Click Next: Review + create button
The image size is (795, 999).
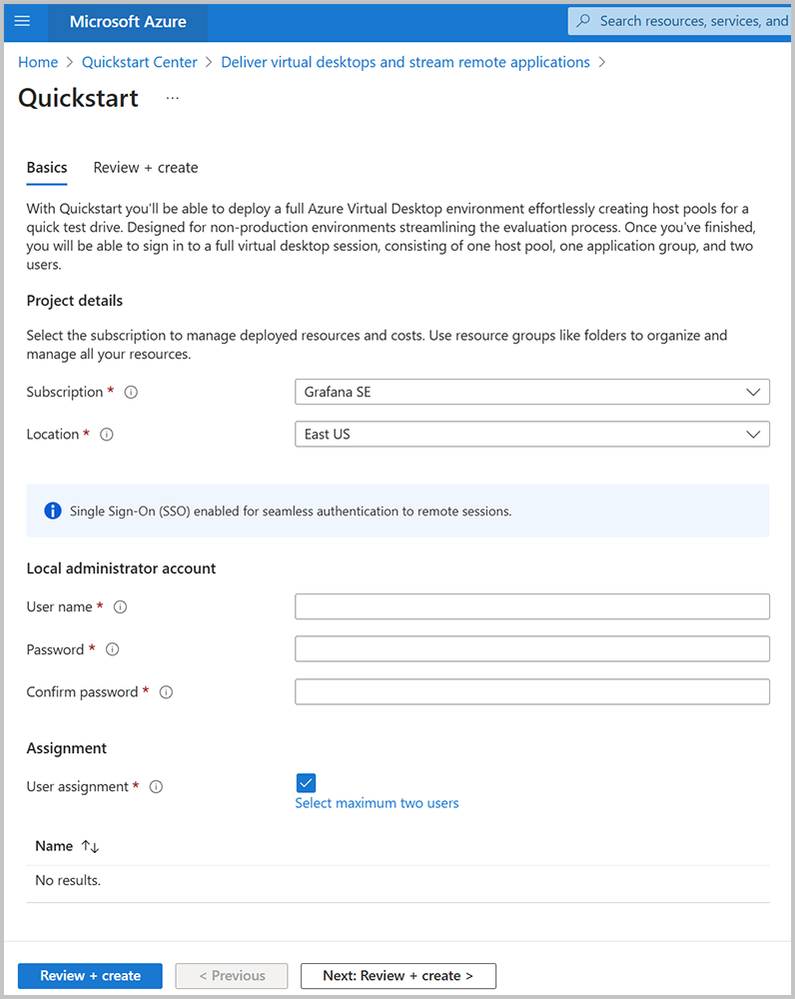coord(398,975)
